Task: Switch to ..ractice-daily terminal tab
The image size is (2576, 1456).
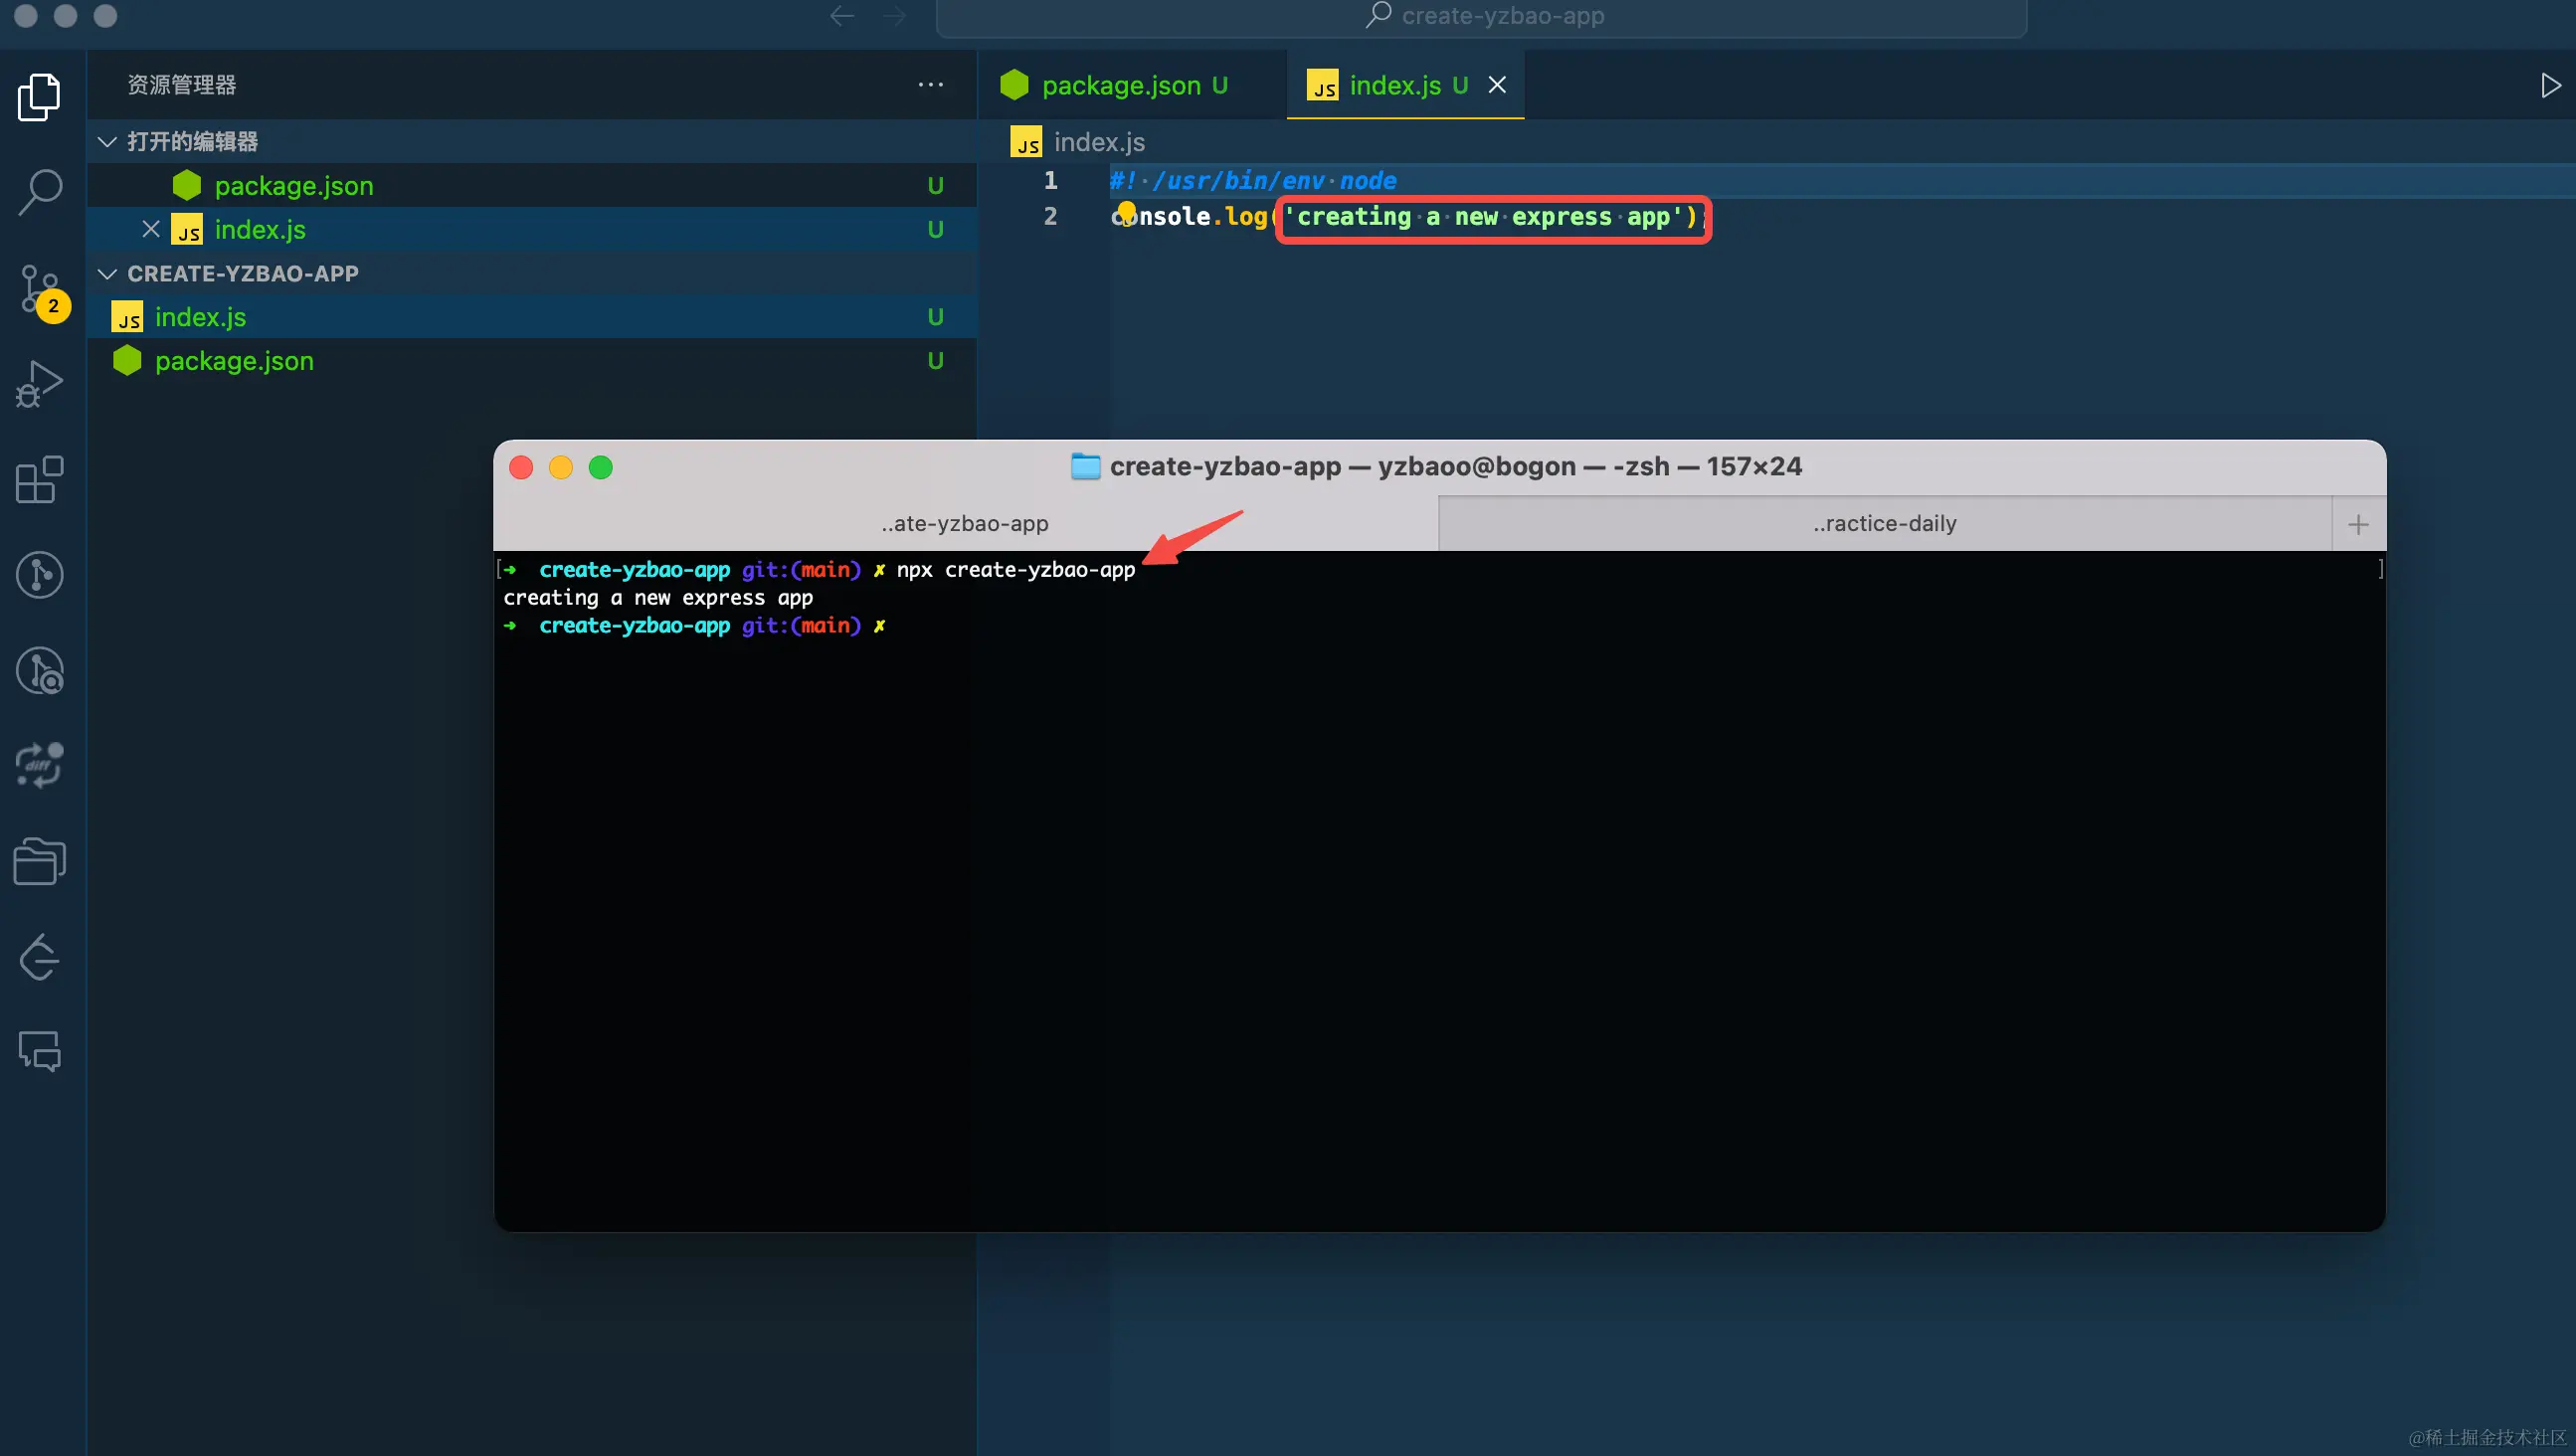Action: [x=1884, y=523]
